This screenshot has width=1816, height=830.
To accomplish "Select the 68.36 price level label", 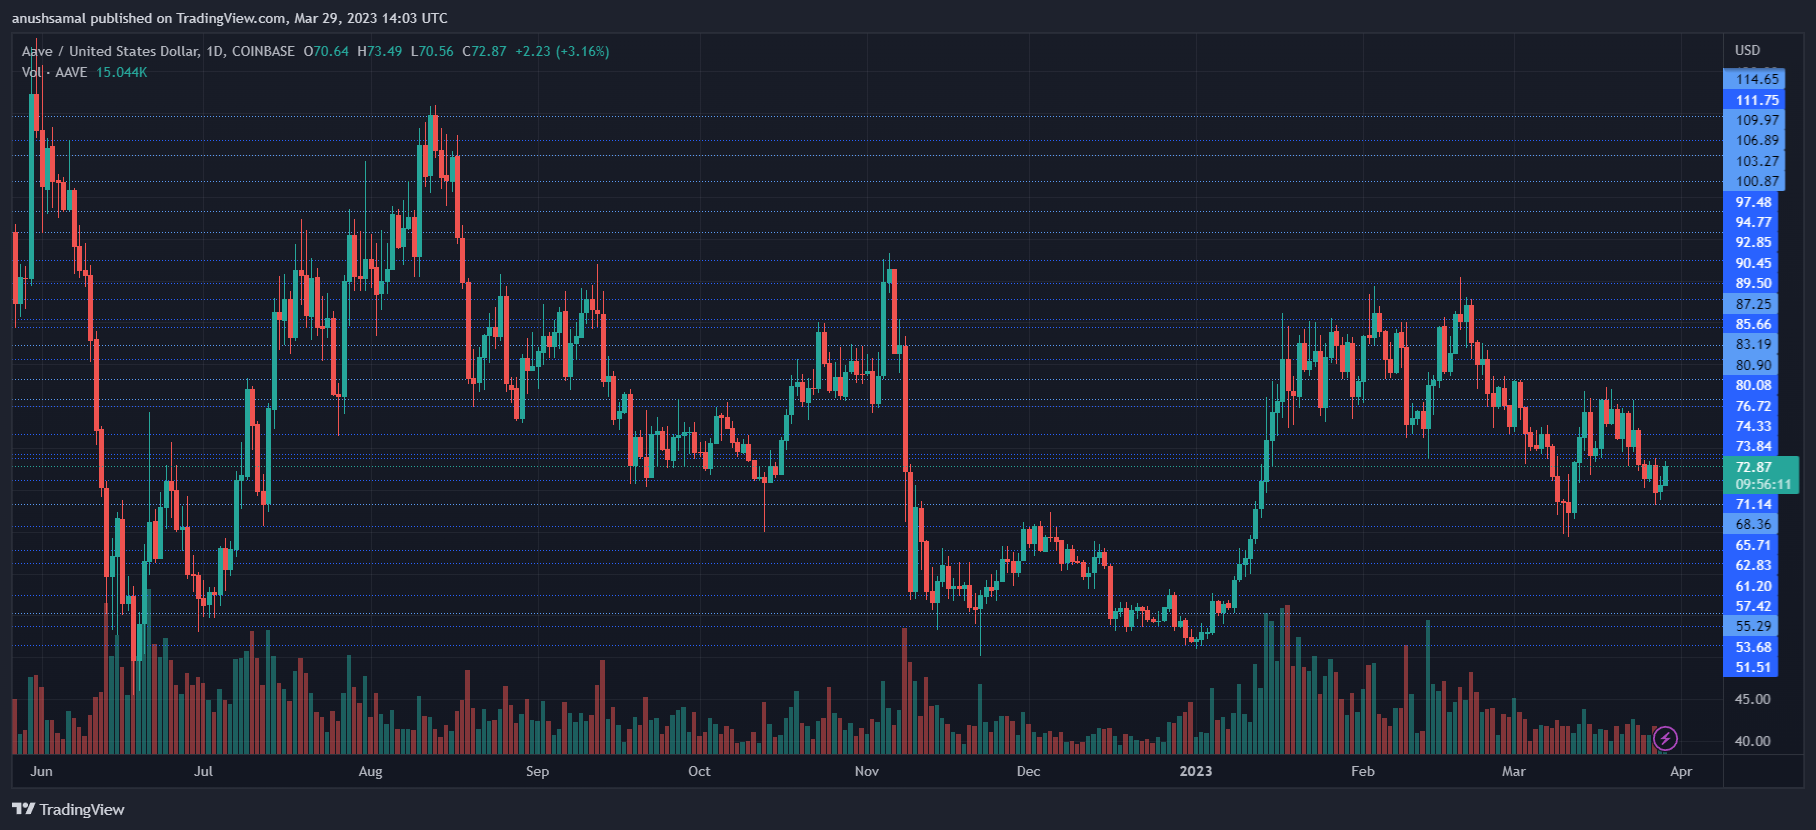I will [x=1753, y=524].
